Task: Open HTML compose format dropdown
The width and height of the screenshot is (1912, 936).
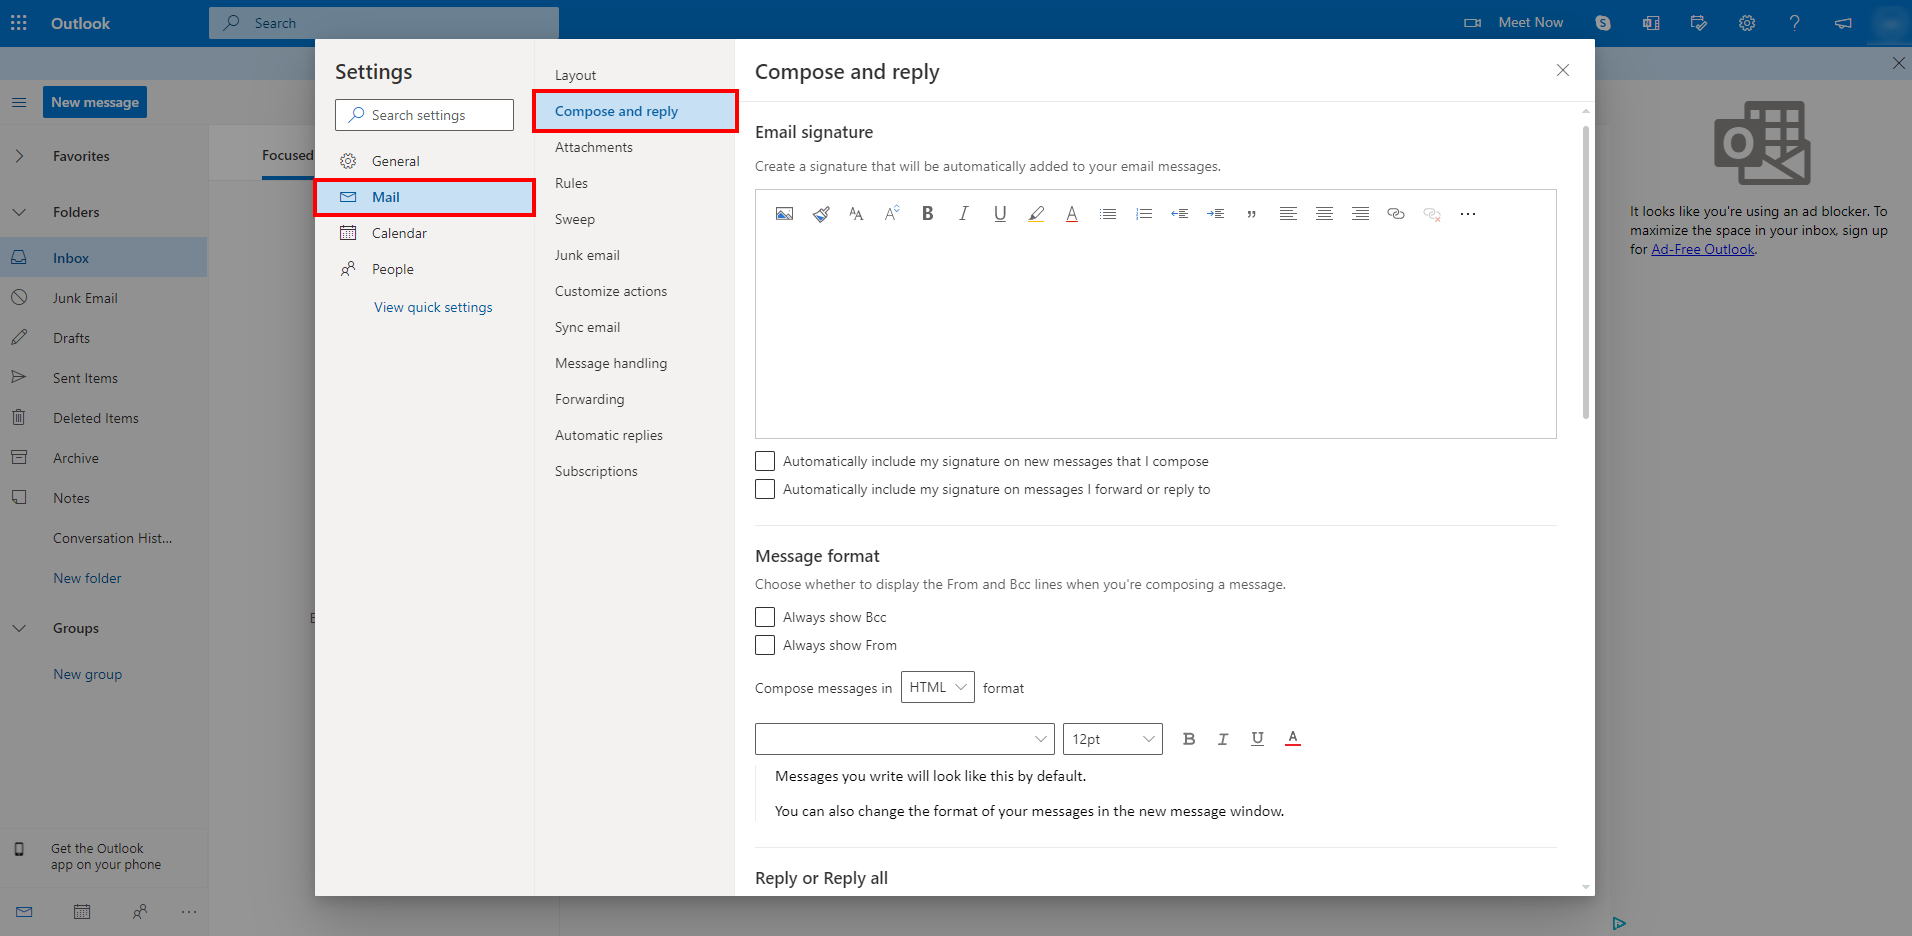Action: coord(938,687)
